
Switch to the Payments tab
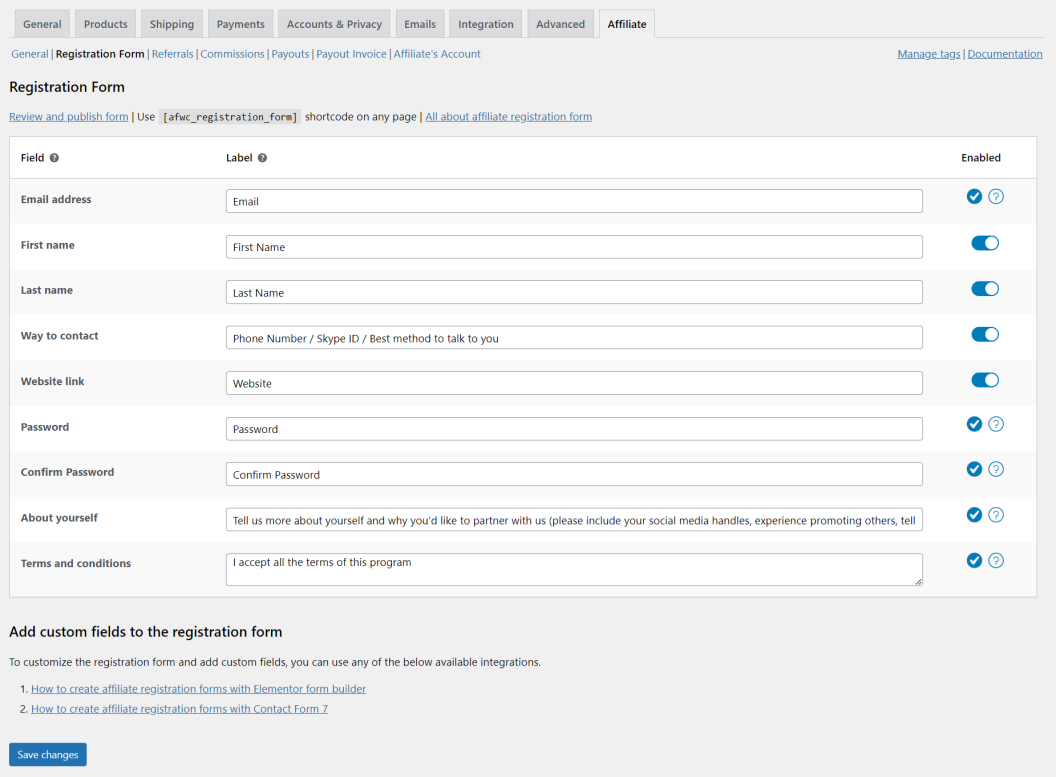pyautogui.click(x=240, y=23)
